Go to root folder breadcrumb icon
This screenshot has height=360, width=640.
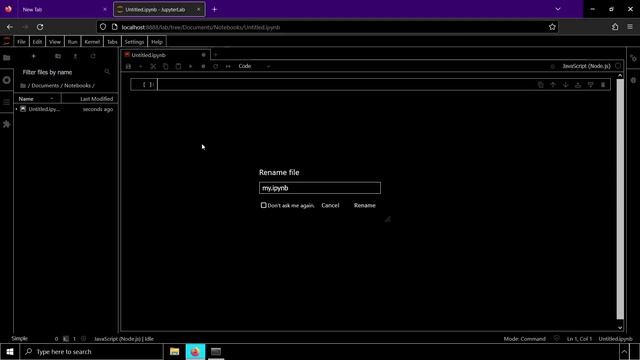coord(23,86)
